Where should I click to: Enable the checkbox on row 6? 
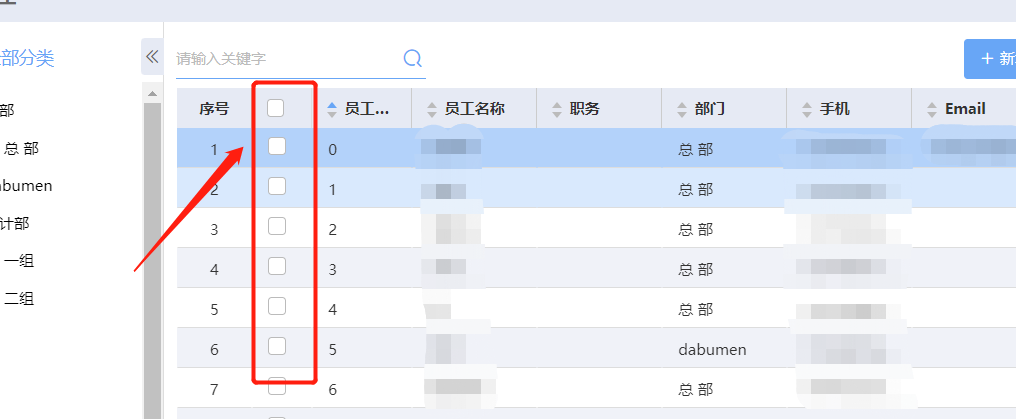click(277, 346)
